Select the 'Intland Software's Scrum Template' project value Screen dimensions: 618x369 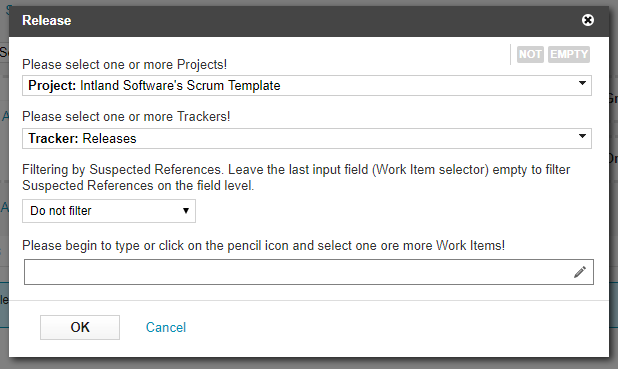tap(180, 86)
